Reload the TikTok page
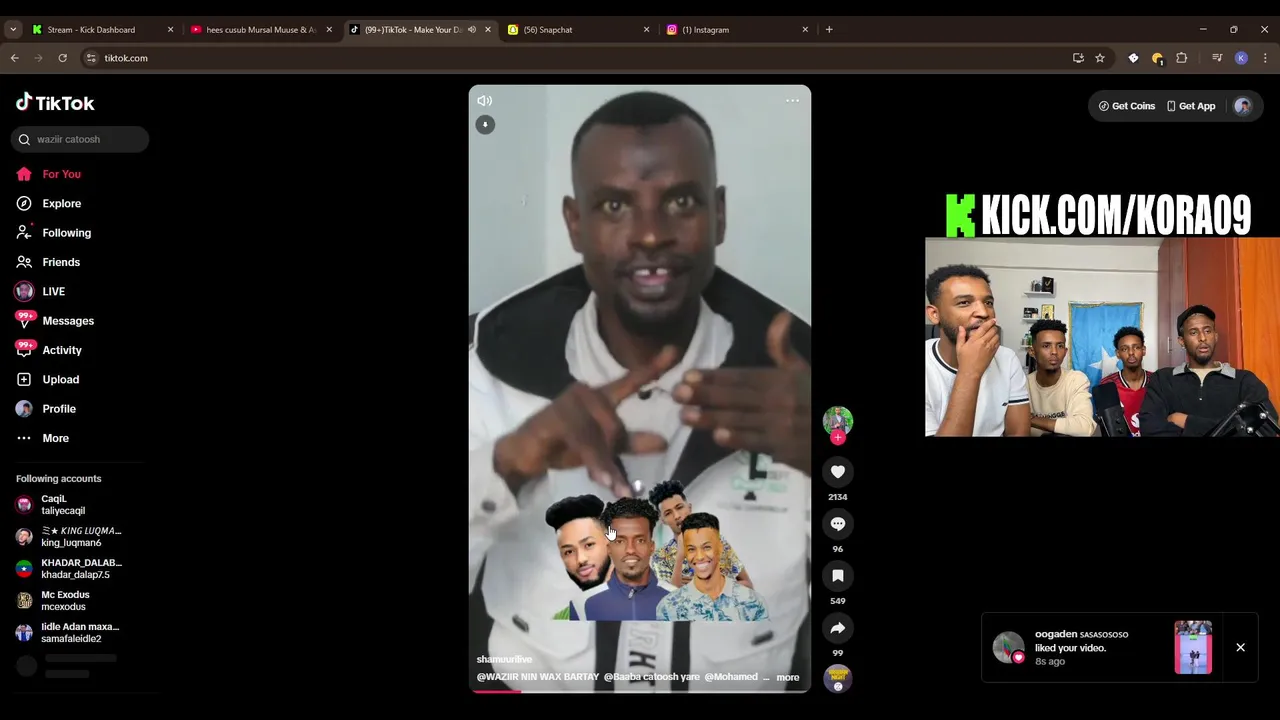This screenshot has height=720, width=1280. pyautogui.click(x=62, y=58)
